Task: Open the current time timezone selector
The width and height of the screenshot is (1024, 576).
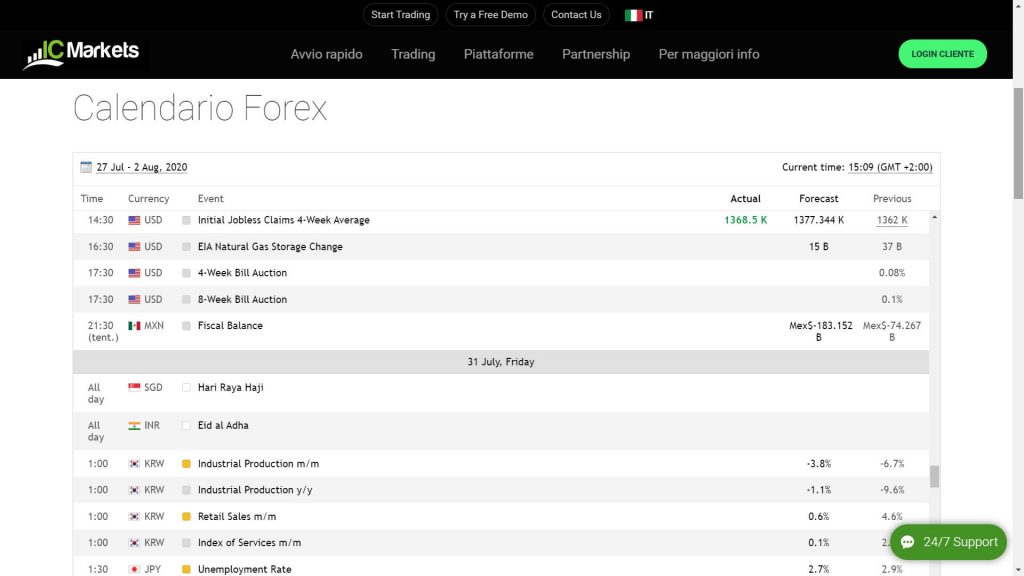Action: tap(890, 167)
